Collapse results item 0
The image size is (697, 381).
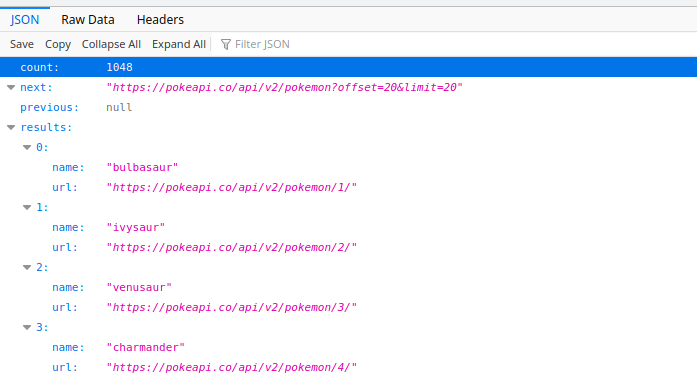(27, 148)
